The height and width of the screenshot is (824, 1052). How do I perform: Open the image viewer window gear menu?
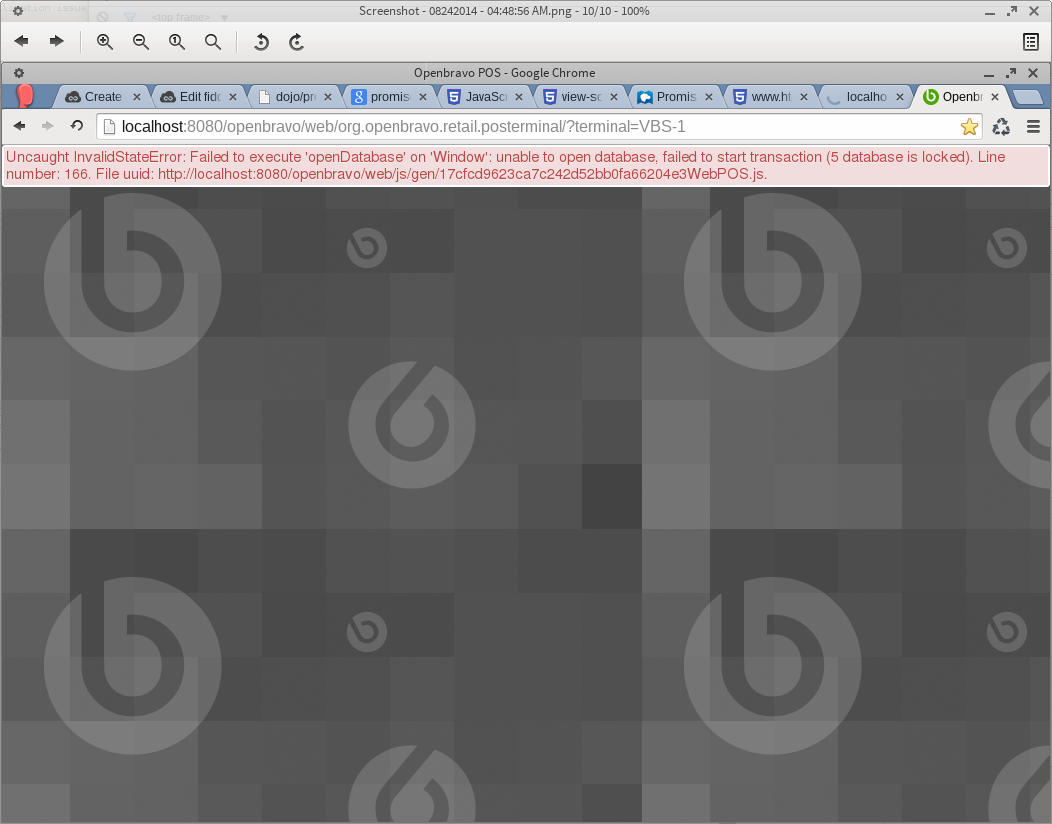18,11
